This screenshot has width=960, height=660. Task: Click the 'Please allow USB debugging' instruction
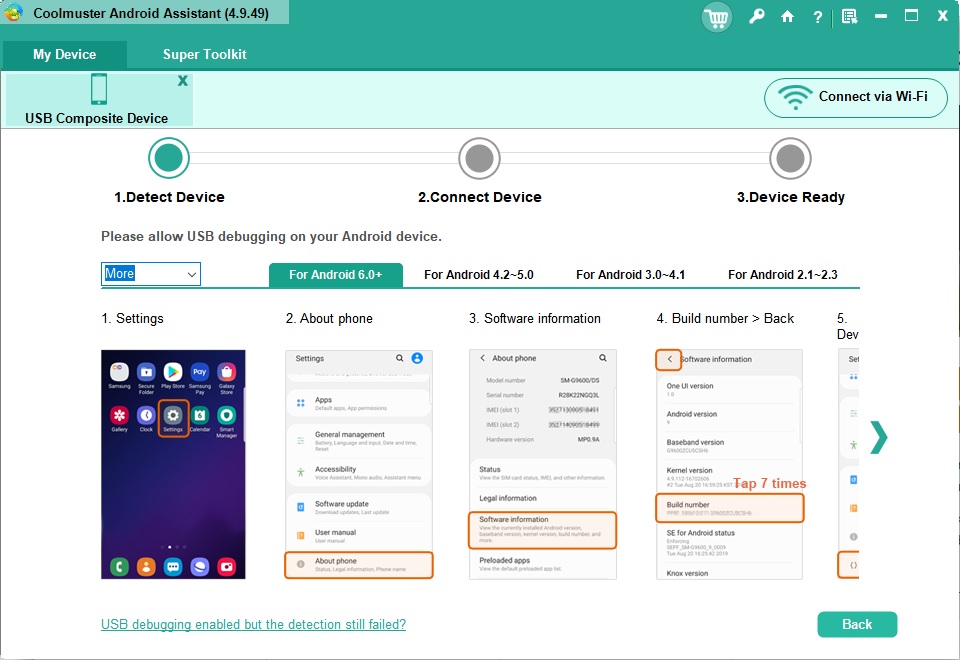(x=271, y=236)
